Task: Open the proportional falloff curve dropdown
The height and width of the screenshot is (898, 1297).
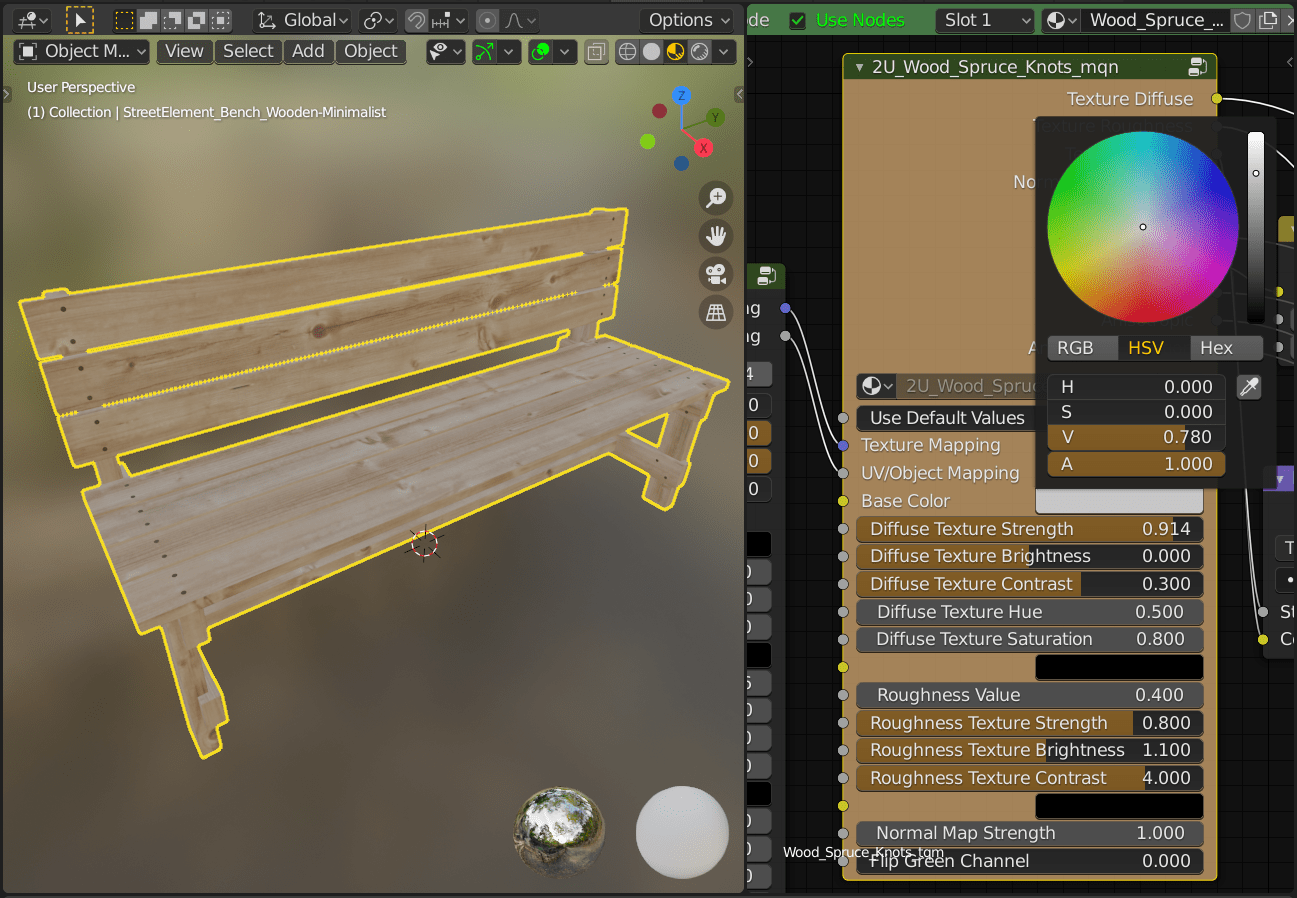Action: 519,20
